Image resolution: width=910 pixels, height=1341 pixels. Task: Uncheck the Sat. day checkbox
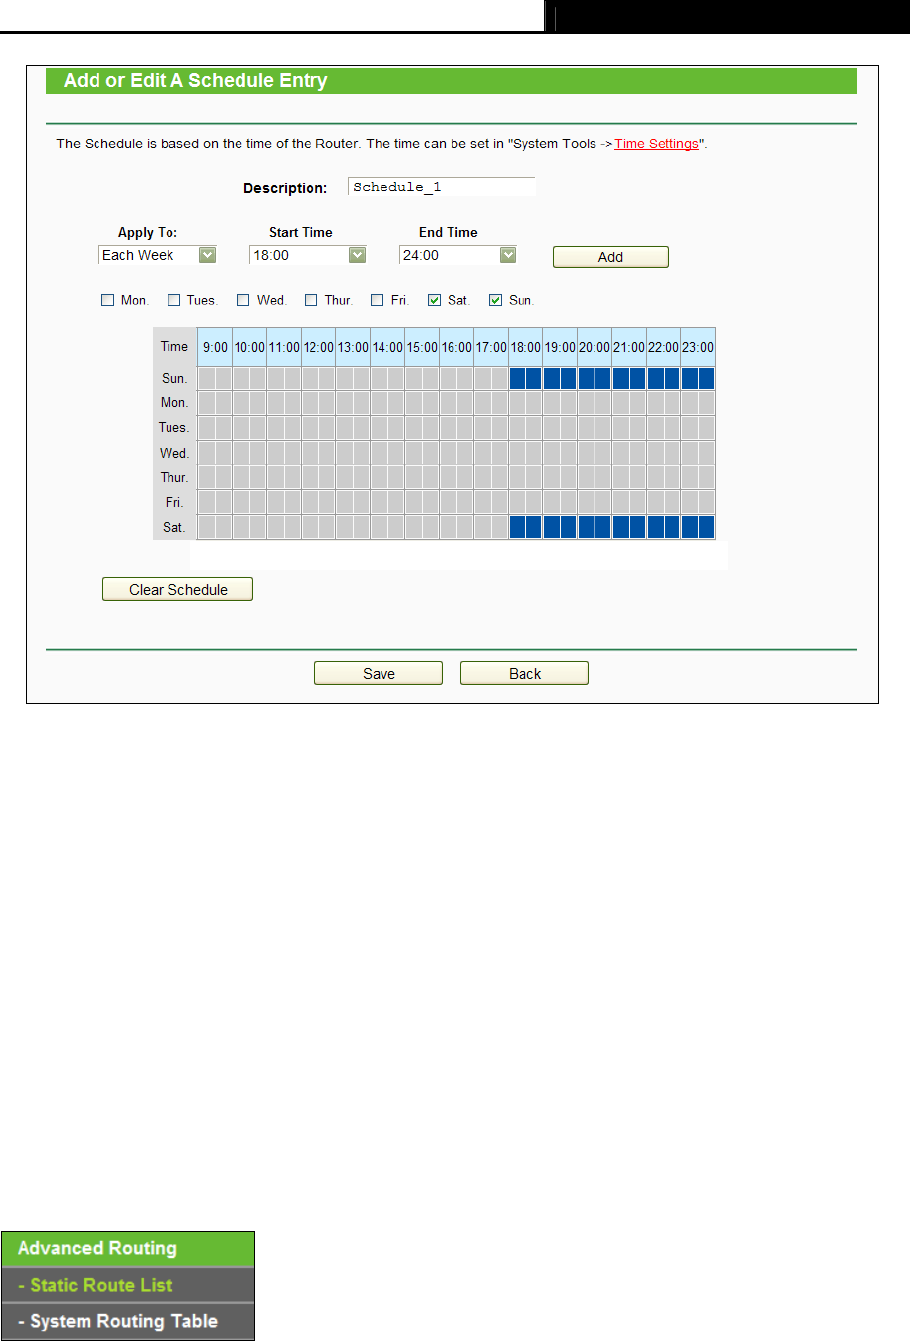[435, 300]
